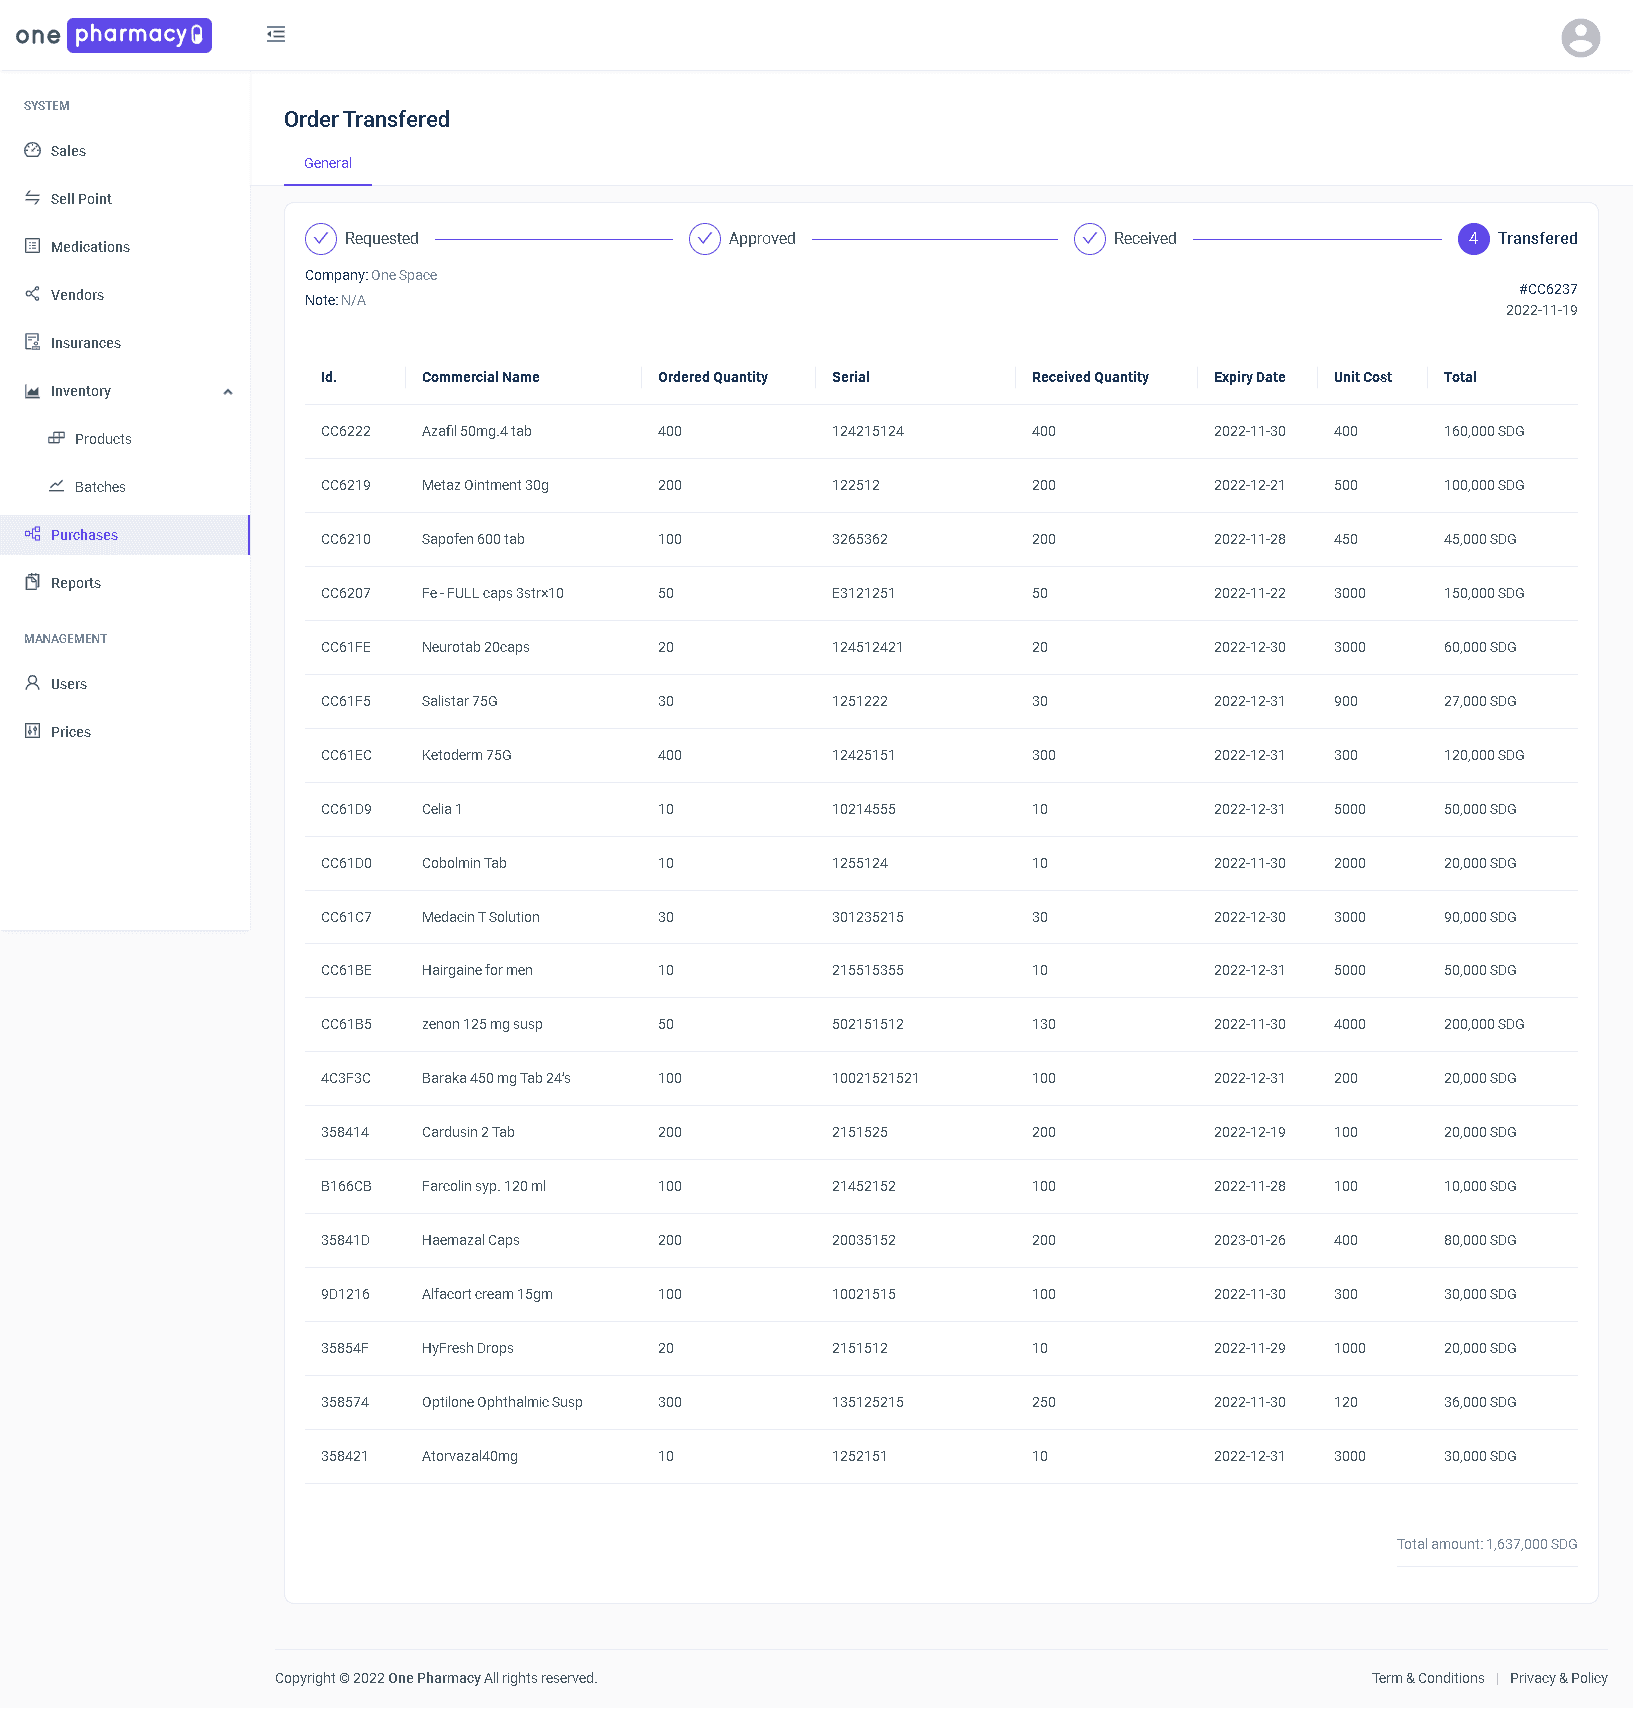Open Batches from the Inventory group

pos(58,486)
